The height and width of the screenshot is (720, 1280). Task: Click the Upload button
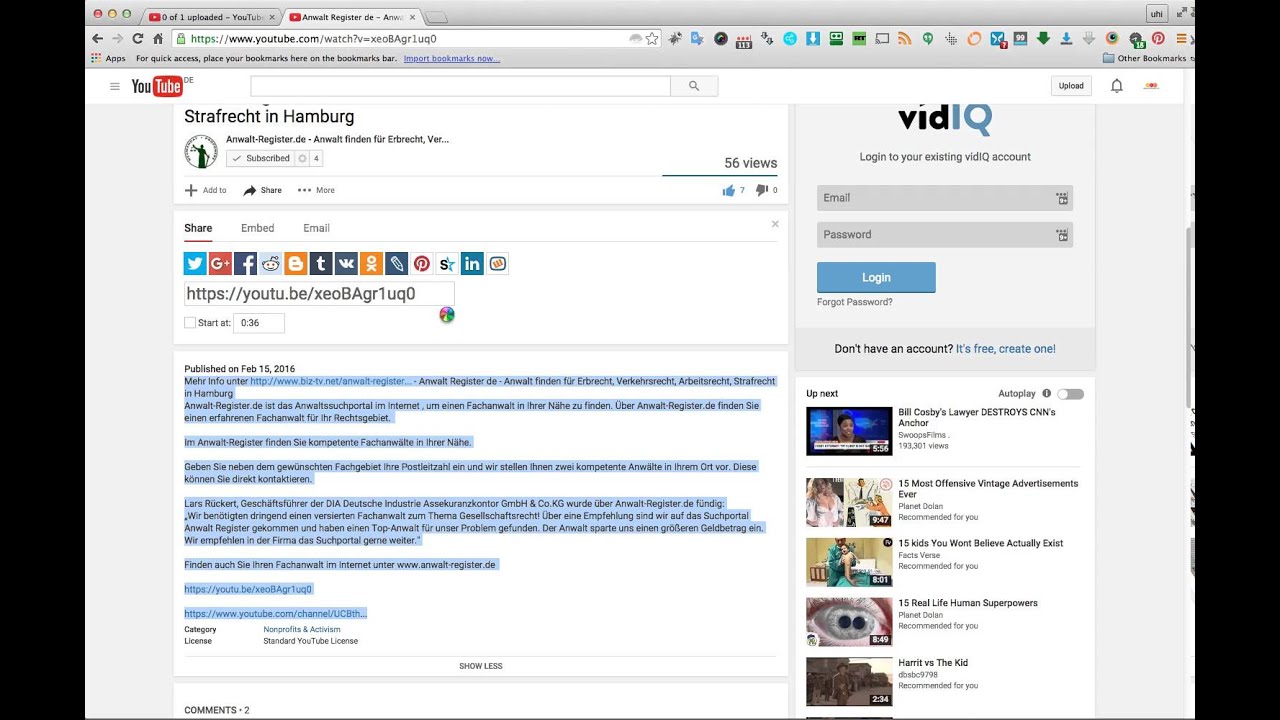[x=1071, y=86]
